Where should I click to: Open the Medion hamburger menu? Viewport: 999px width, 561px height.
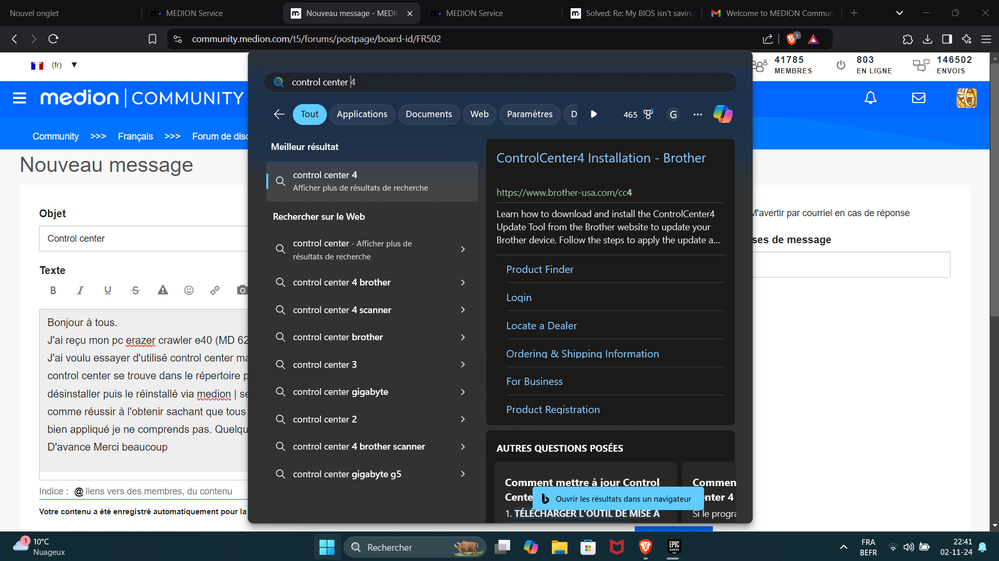coord(19,98)
